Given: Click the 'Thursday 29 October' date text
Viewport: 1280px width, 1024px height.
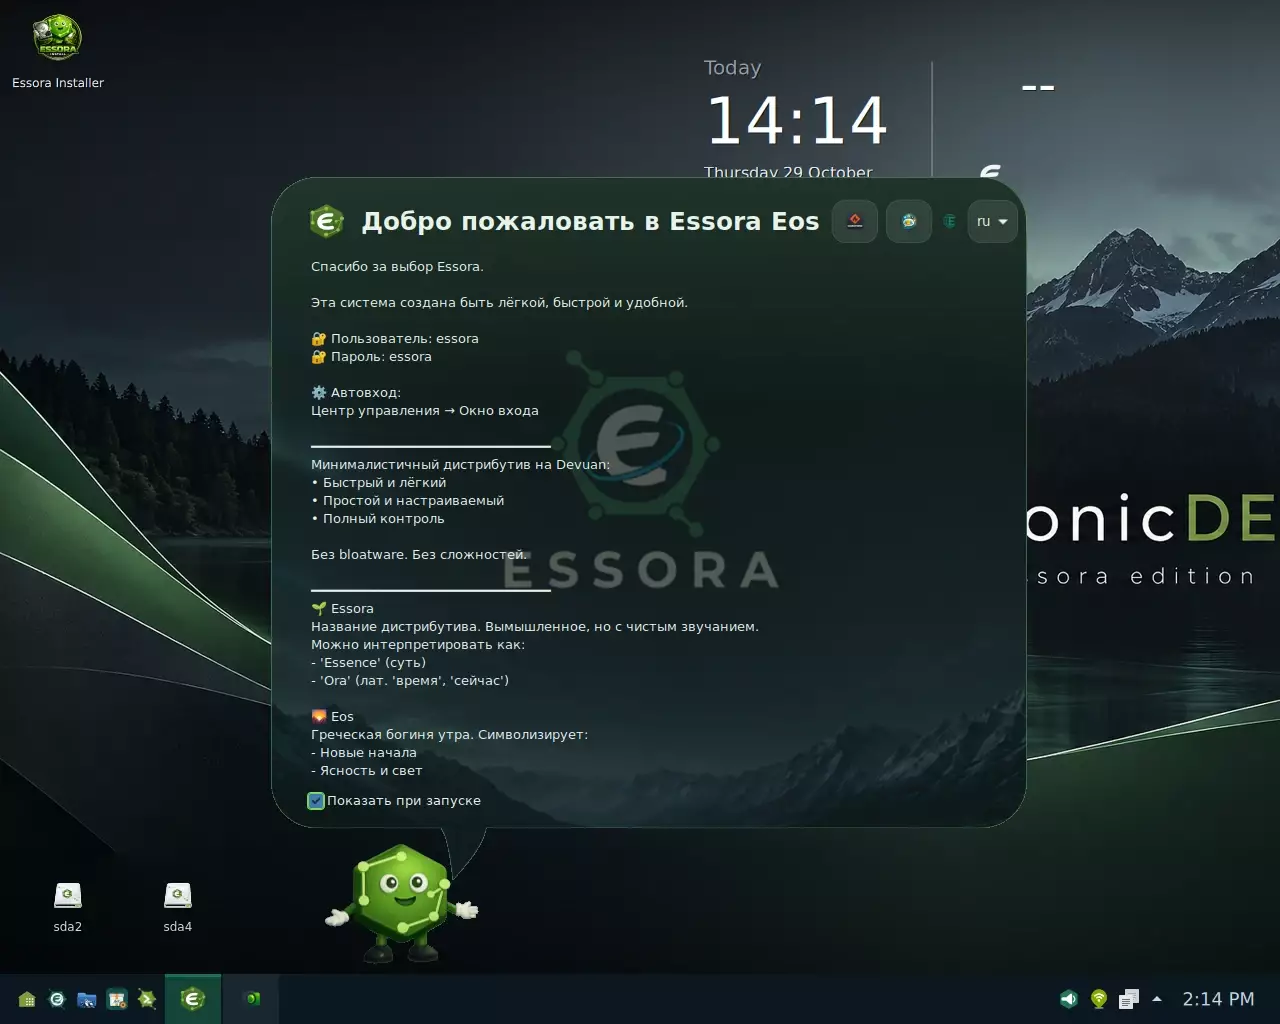Looking at the screenshot, I should click(x=788, y=172).
